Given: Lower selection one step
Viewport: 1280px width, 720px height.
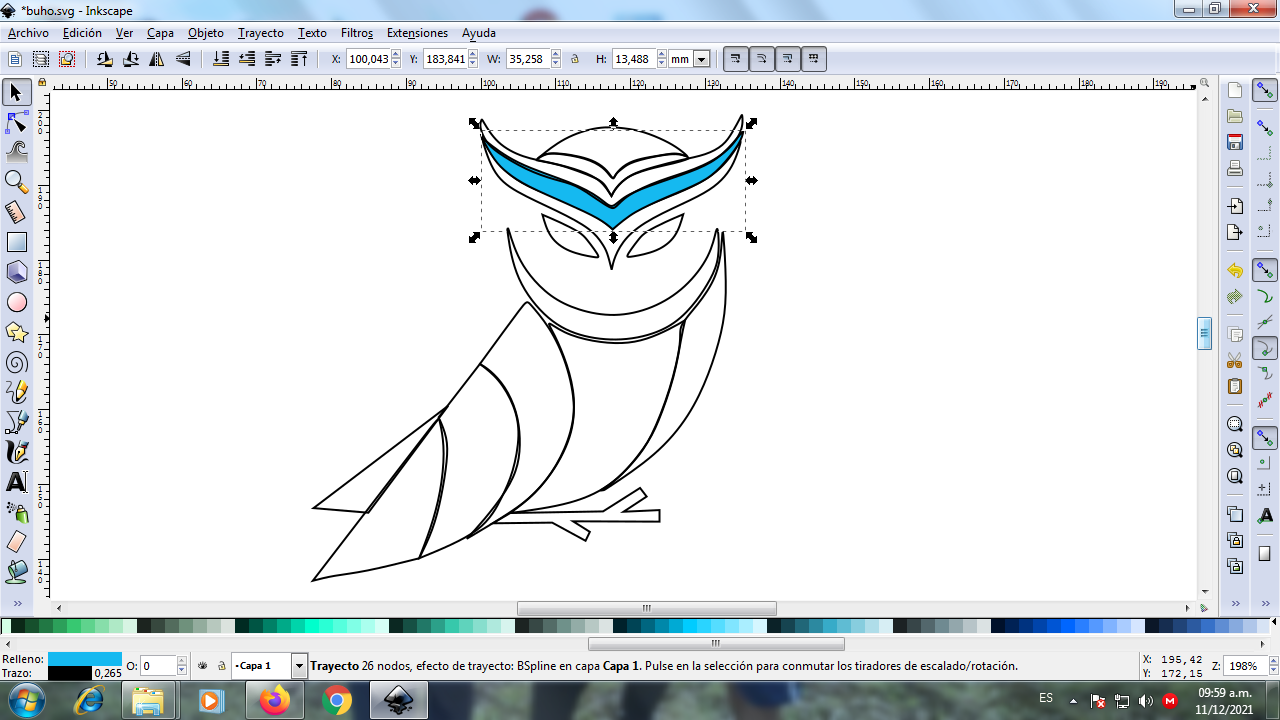Looking at the screenshot, I should click(x=247, y=59).
